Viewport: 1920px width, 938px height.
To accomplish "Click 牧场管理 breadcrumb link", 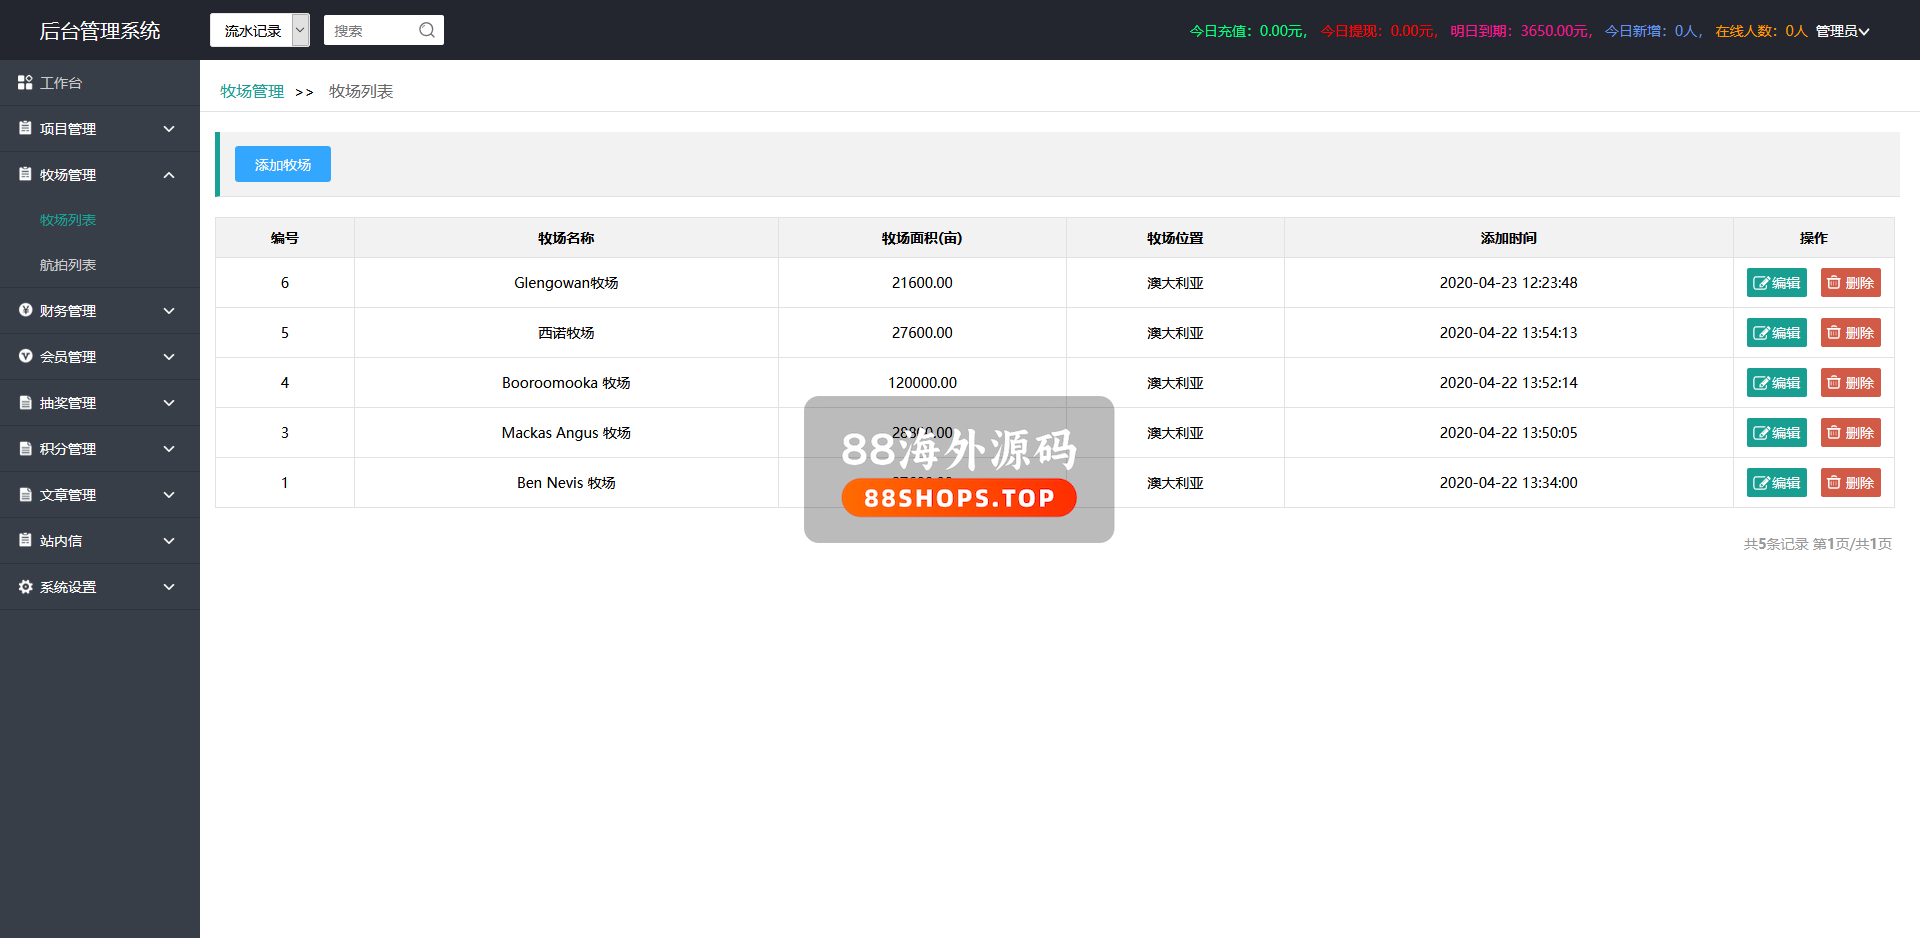I will [252, 91].
